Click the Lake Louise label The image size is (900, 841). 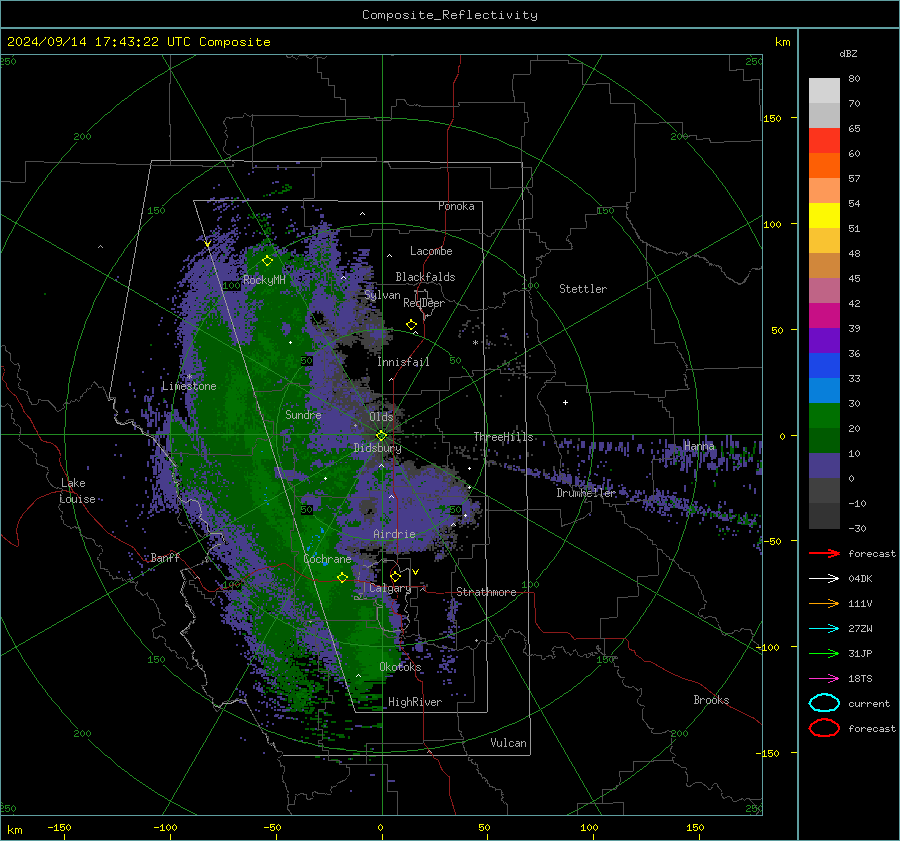79,491
